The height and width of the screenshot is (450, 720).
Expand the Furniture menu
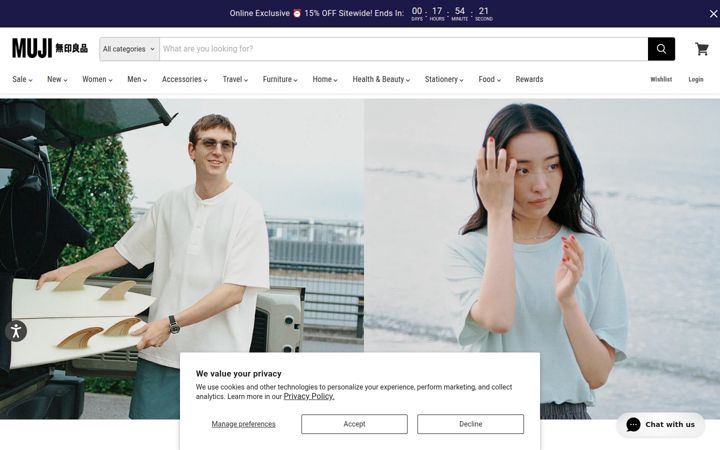(x=280, y=79)
